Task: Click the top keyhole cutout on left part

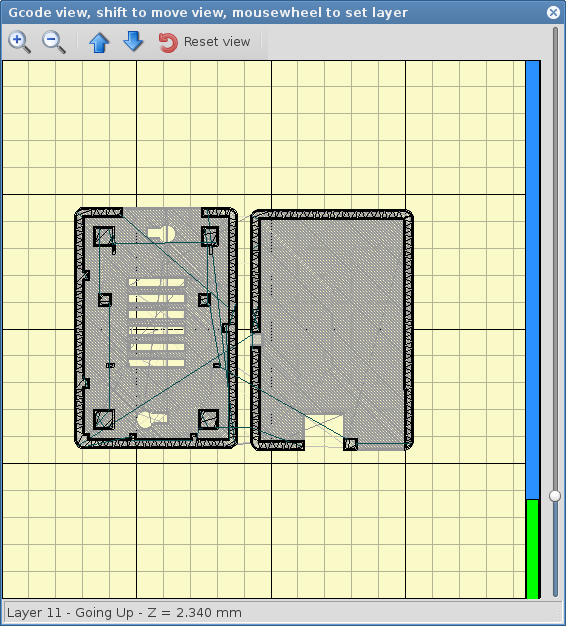Action: (161, 234)
